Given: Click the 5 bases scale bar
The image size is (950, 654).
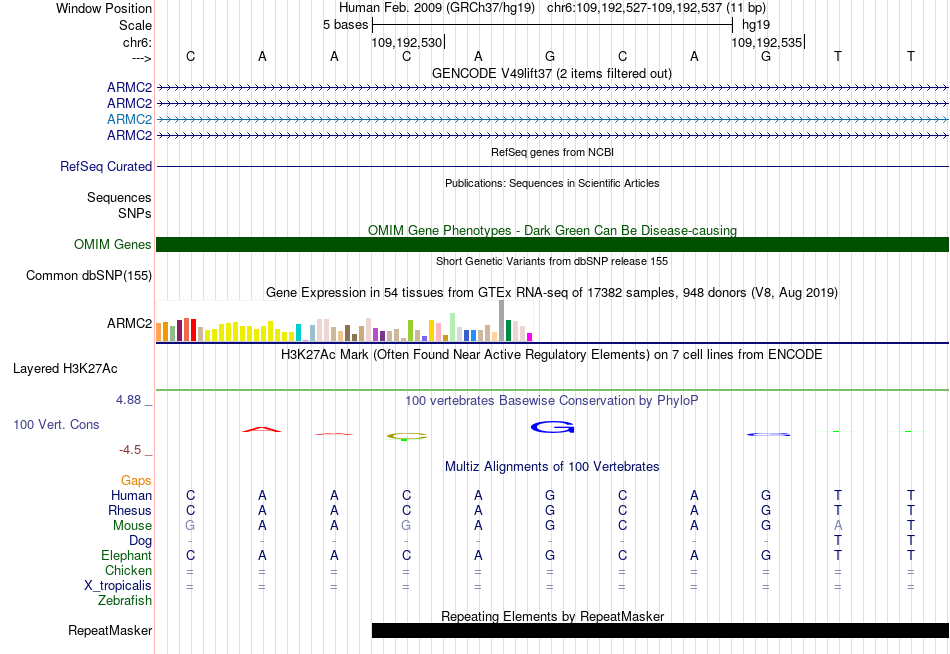Looking at the screenshot, I should pyautogui.click(x=552, y=25).
